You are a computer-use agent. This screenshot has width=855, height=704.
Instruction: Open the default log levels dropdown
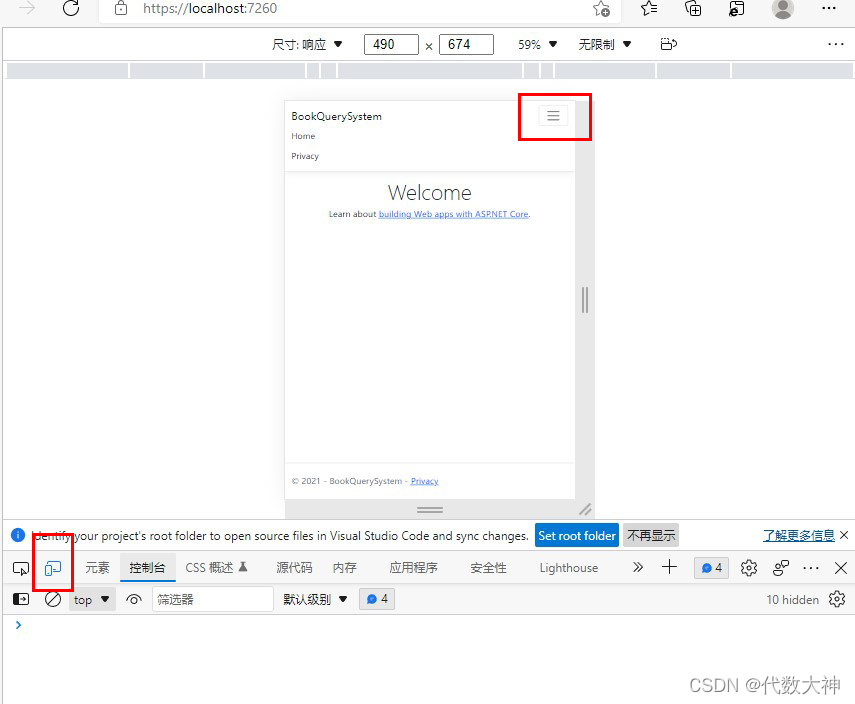tap(315, 599)
